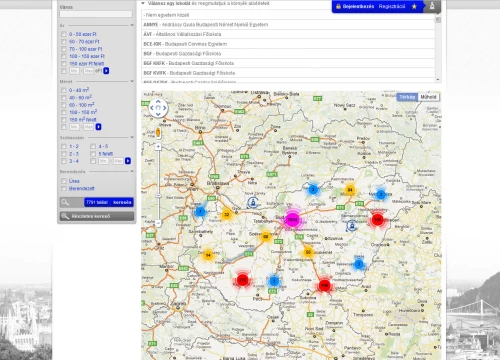Collapse the Ár price filter section arrow
Screen dimensions: 500x360
pos(132,25)
